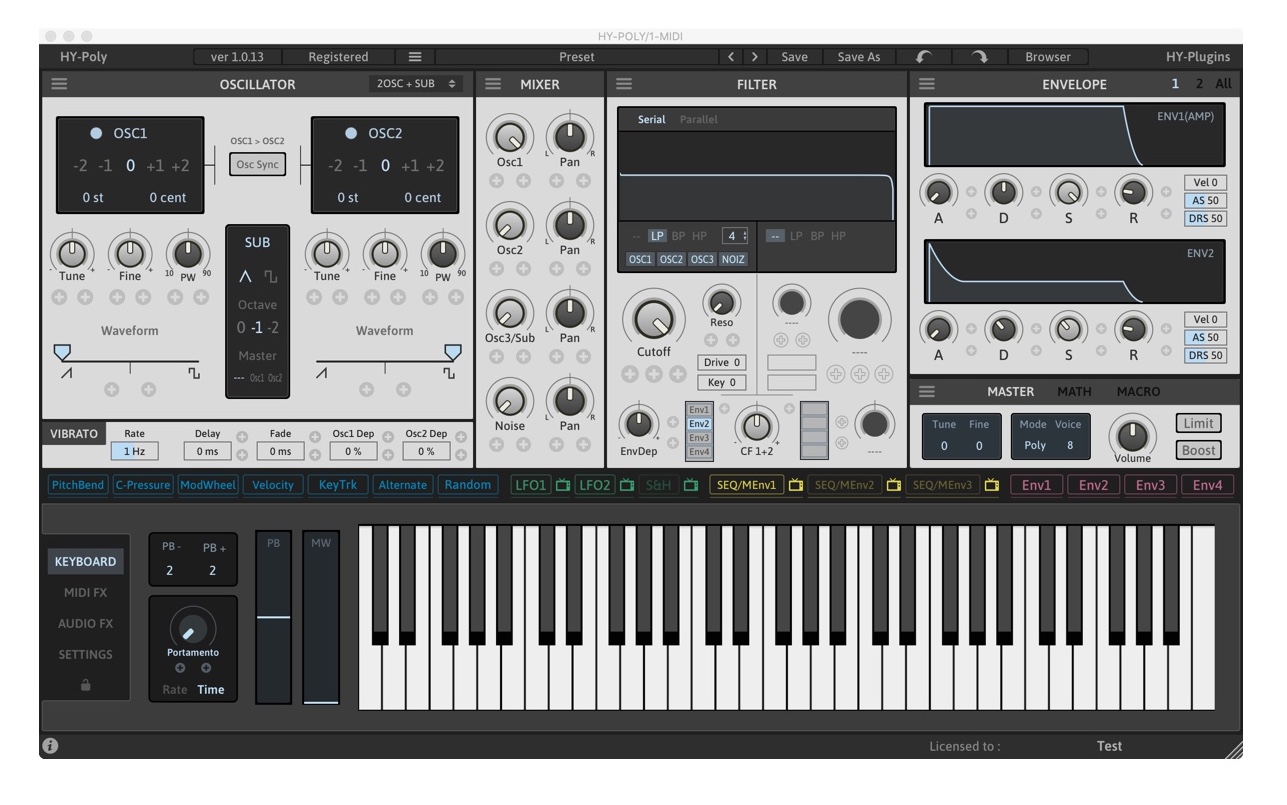
Task: Show All envelopes tab
Action: pyautogui.click(x=1224, y=84)
